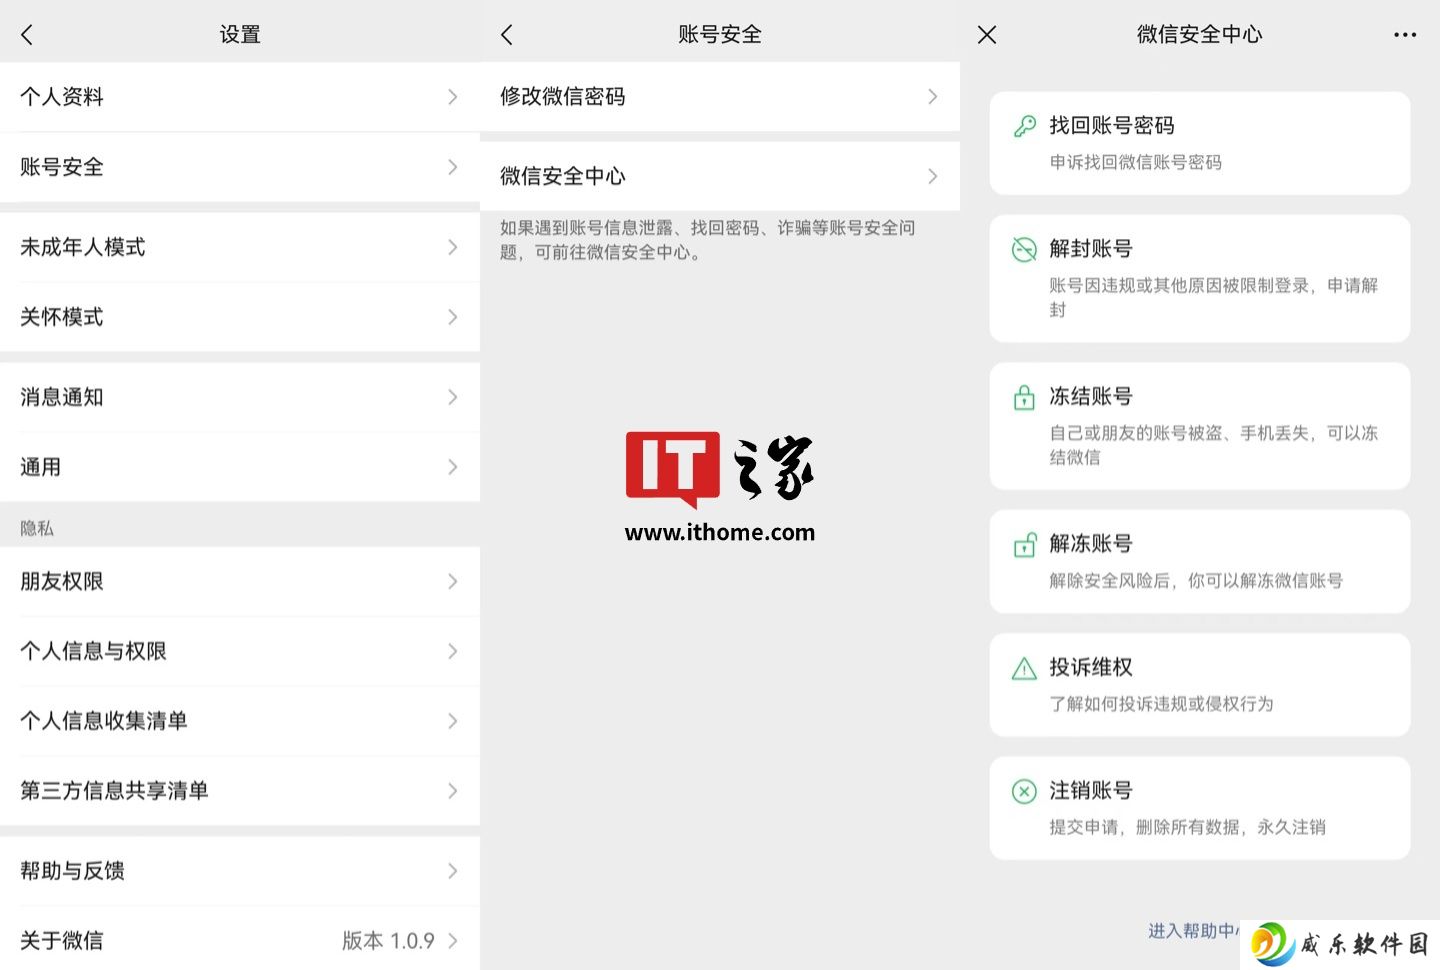Click the 解封账号 unblock icon
The height and width of the screenshot is (970, 1440).
click(1024, 249)
